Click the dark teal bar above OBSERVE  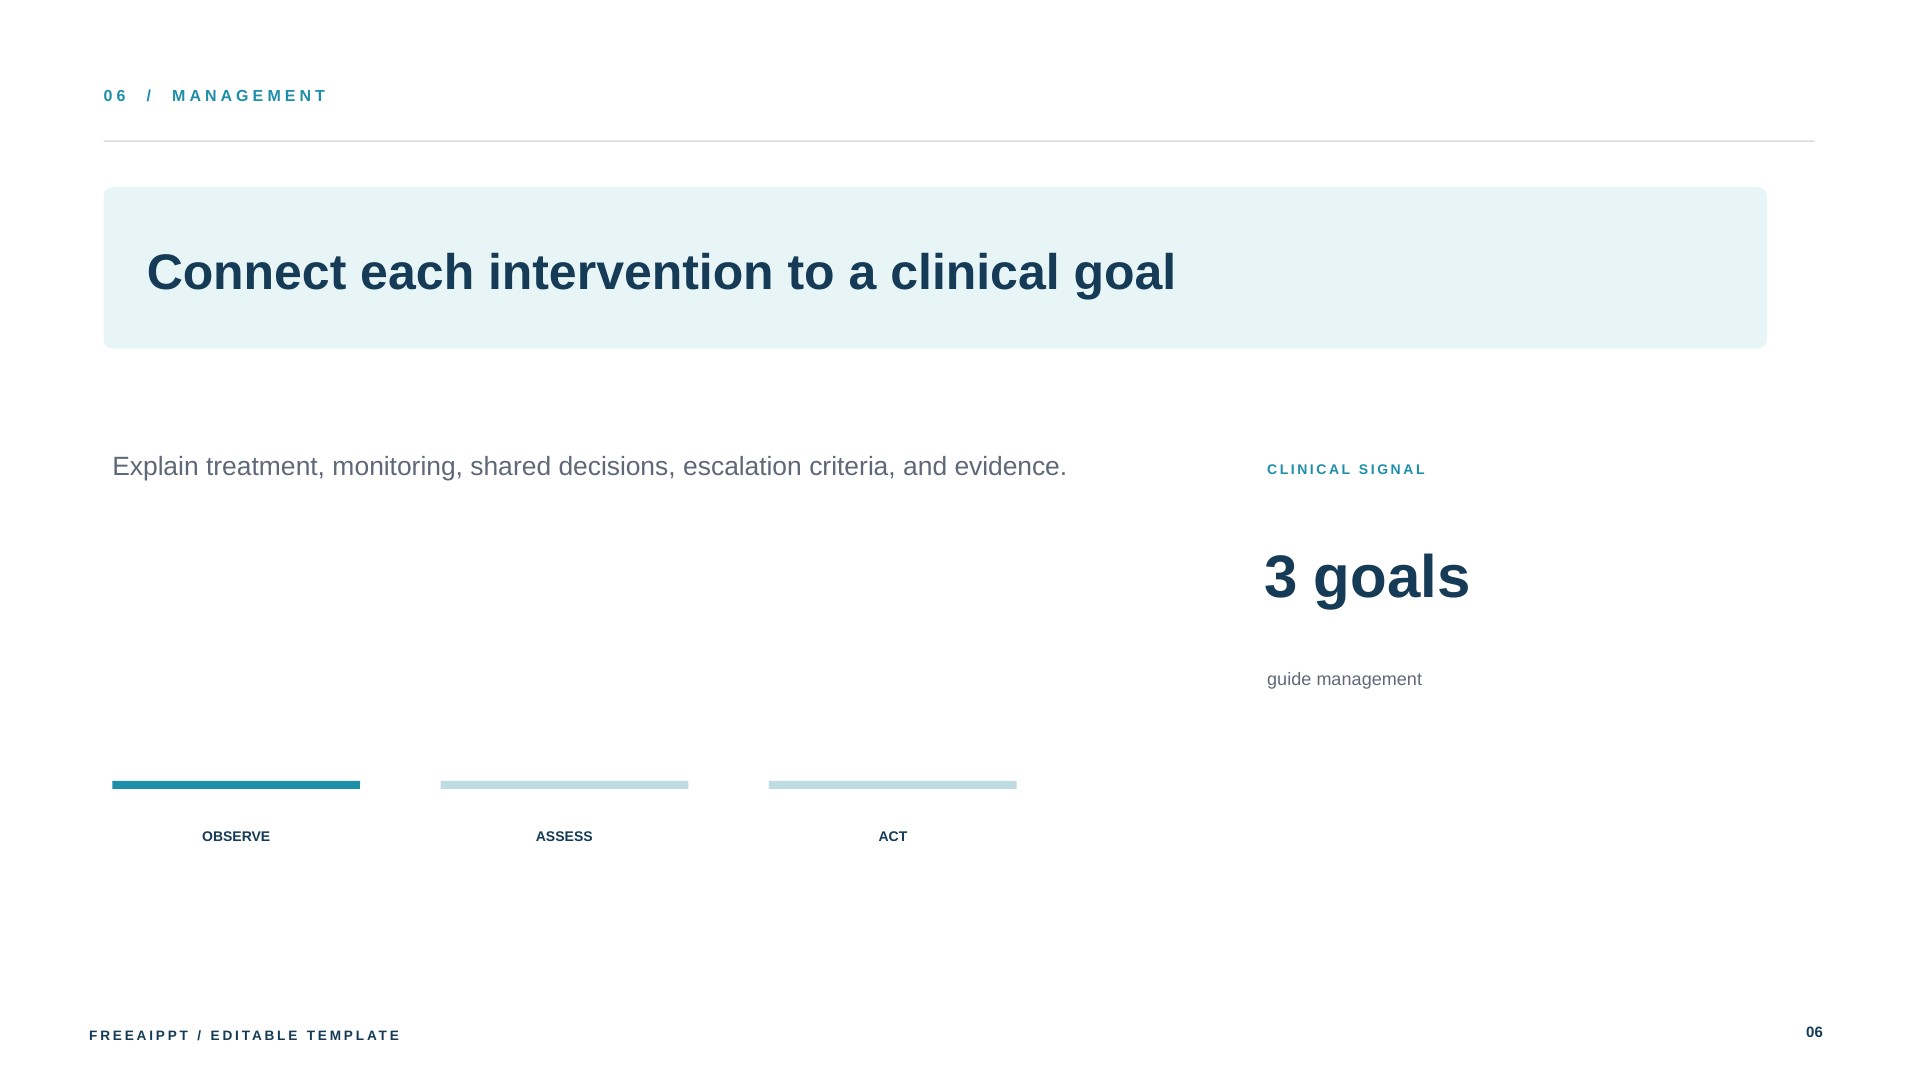coord(236,785)
